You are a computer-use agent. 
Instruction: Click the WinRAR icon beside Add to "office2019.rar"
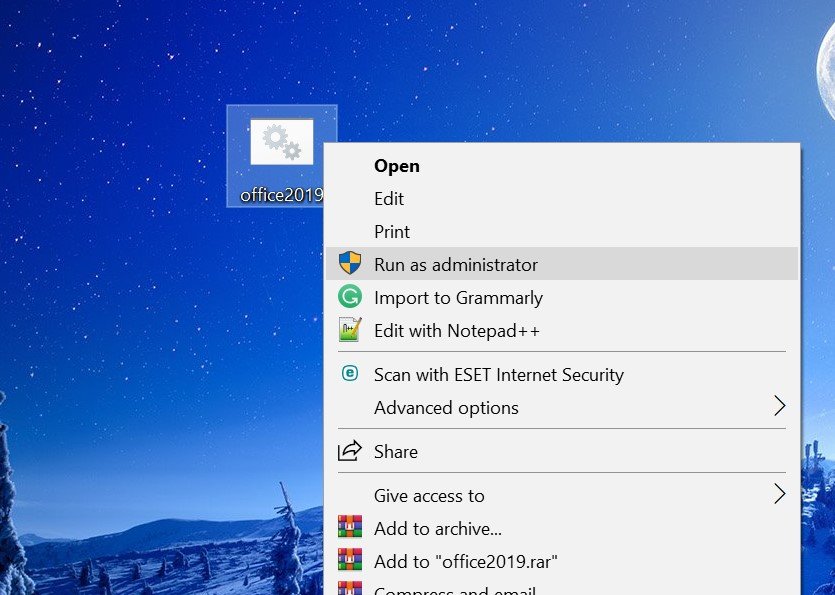click(350, 560)
